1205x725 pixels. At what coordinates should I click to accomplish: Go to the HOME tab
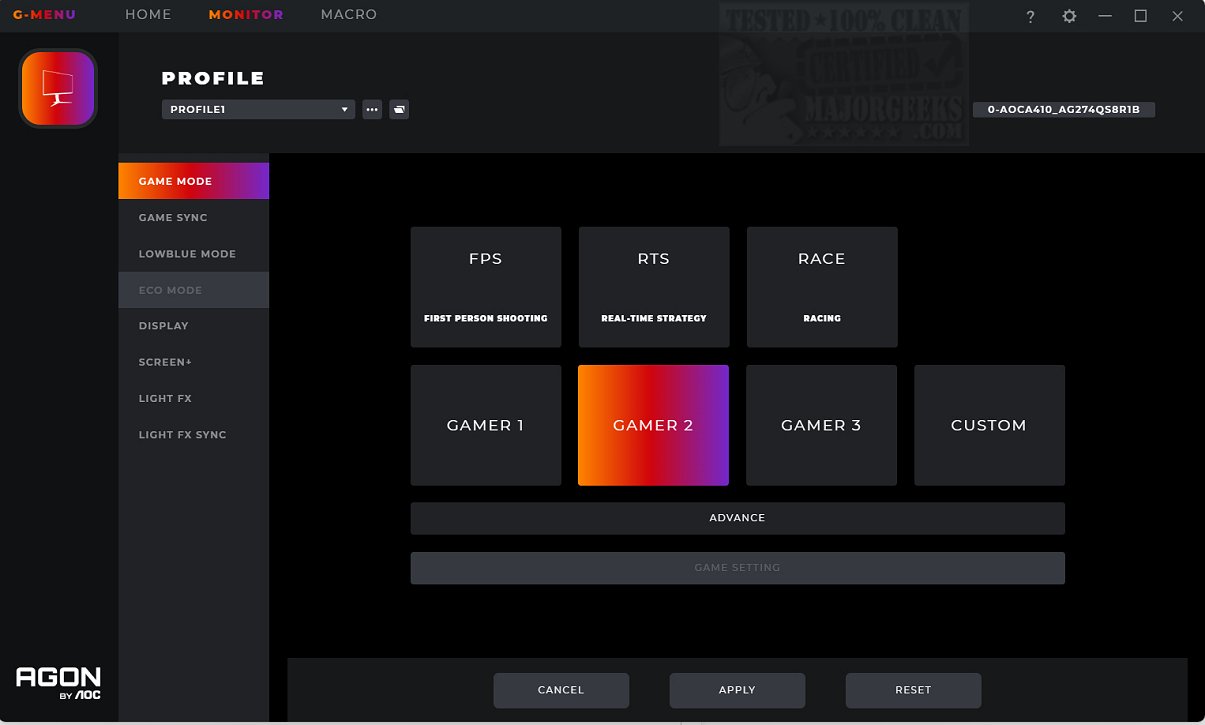pyautogui.click(x=147, y=14)
